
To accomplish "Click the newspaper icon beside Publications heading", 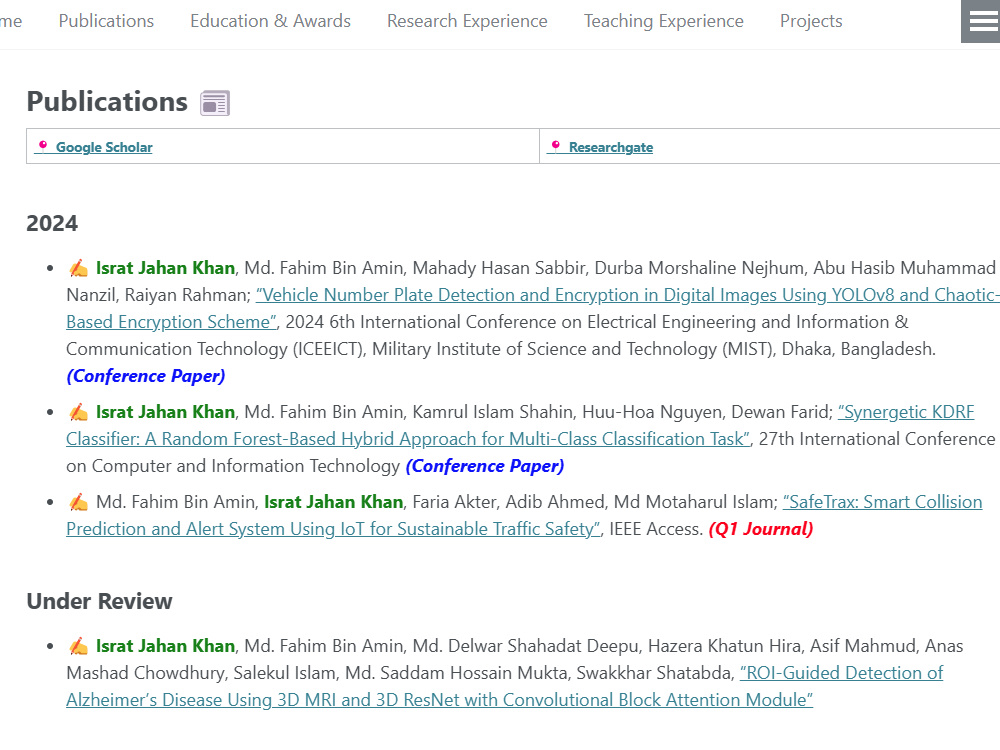I will coord(215,103).
